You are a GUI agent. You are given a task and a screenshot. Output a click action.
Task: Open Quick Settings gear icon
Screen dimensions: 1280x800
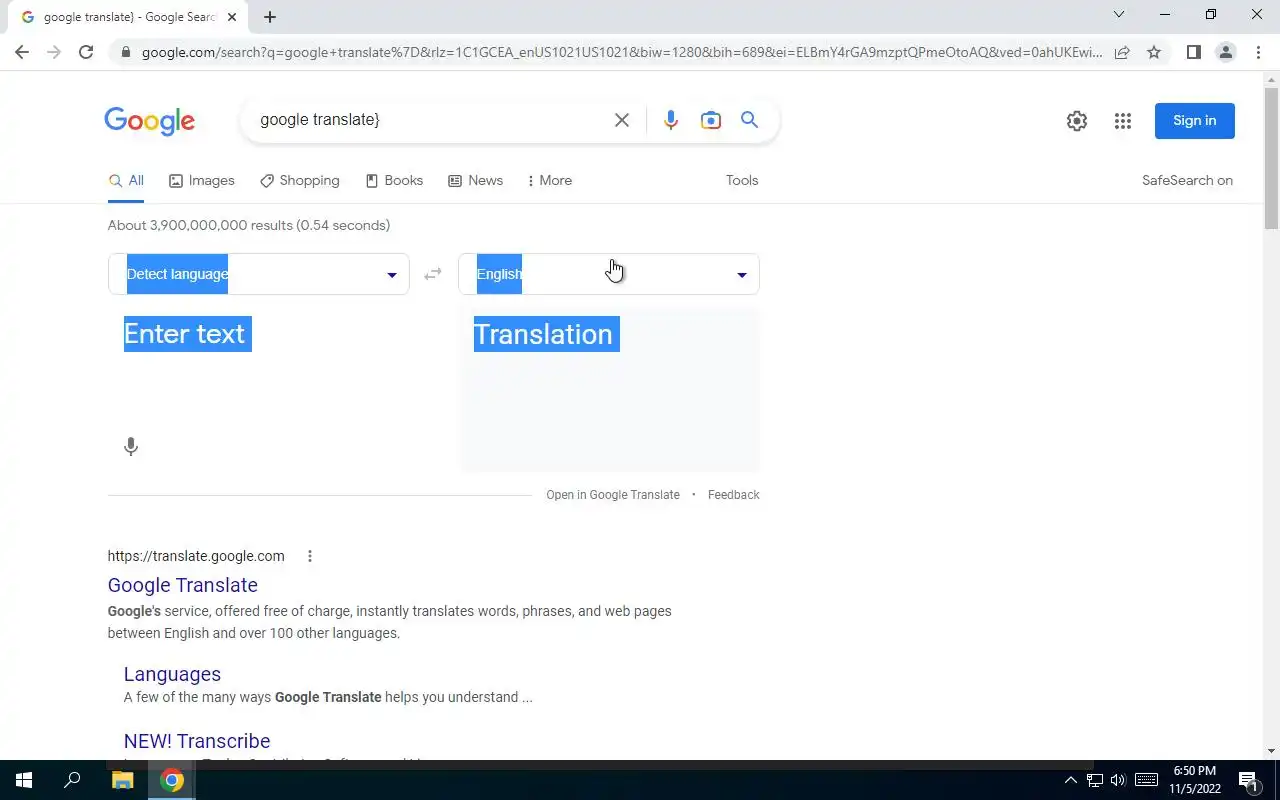coord(1077,121)
